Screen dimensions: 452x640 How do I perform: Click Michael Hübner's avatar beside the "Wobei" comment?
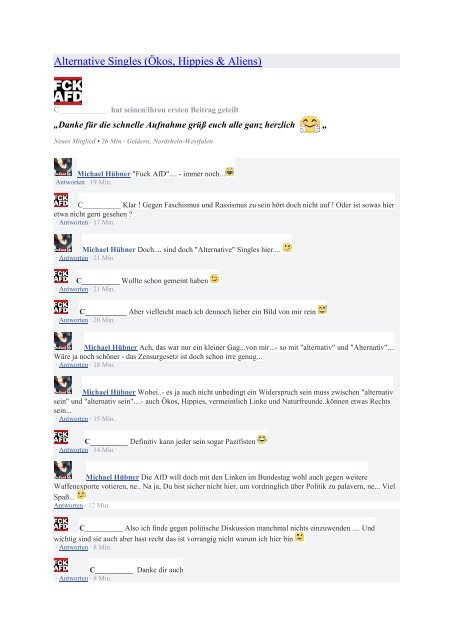pos(63,385)
